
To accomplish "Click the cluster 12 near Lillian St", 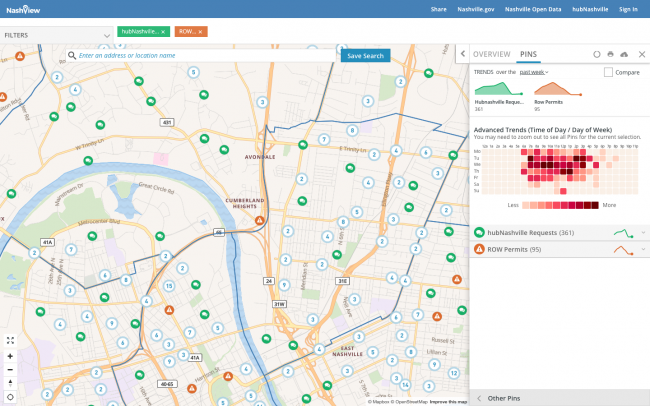I will point(454,373).
